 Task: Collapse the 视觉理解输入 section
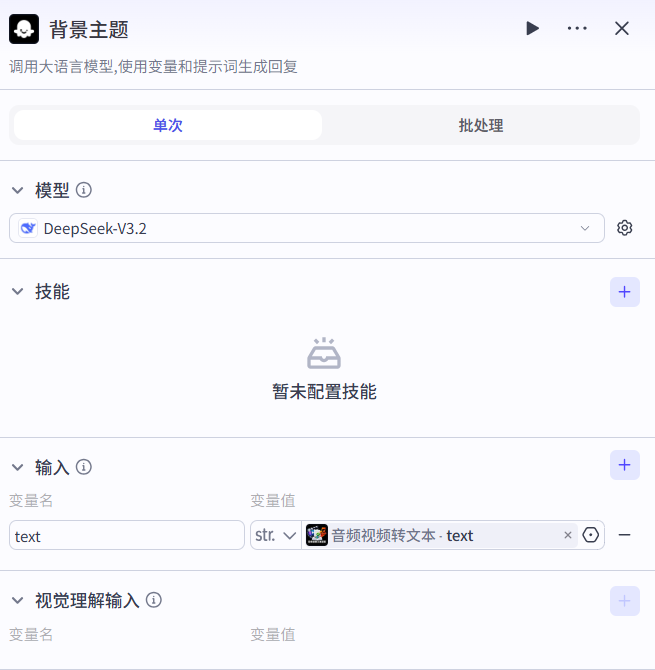(x=18, y=600)
